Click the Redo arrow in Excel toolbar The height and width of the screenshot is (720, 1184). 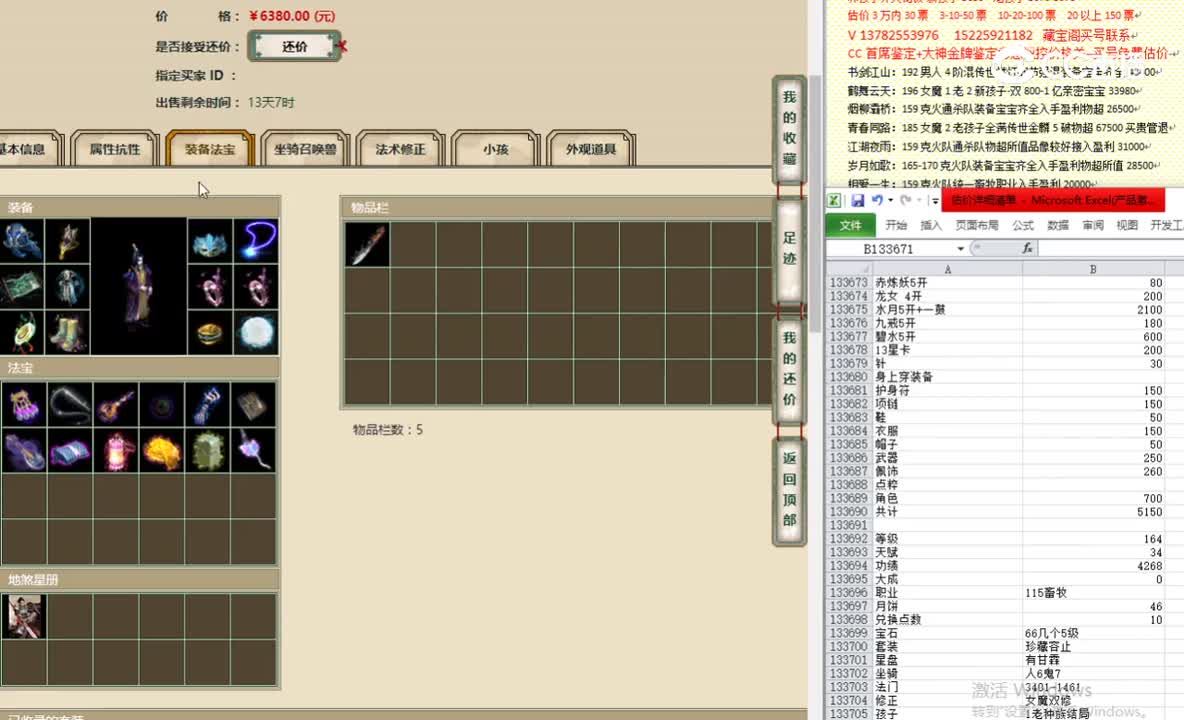click(x=905, y=201)
